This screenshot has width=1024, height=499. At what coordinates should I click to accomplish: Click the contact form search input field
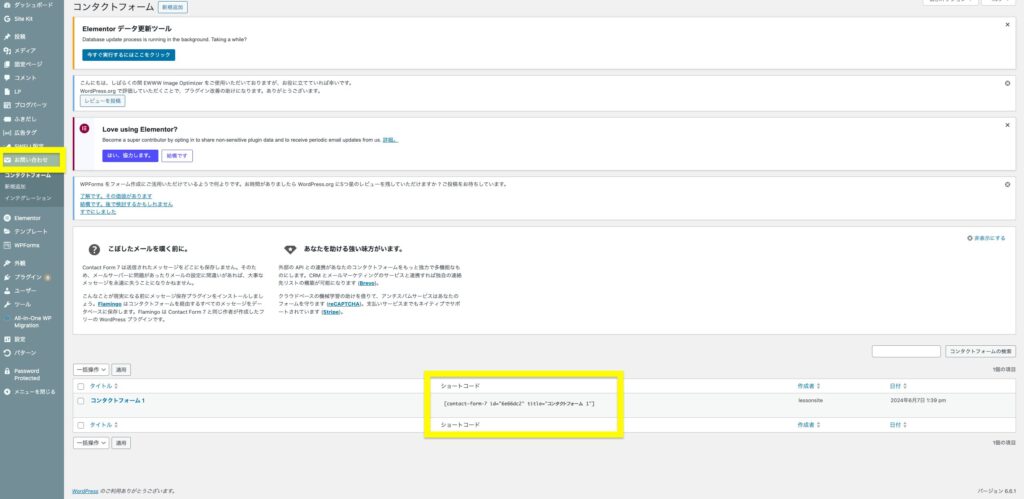click(x=905, y=351)
